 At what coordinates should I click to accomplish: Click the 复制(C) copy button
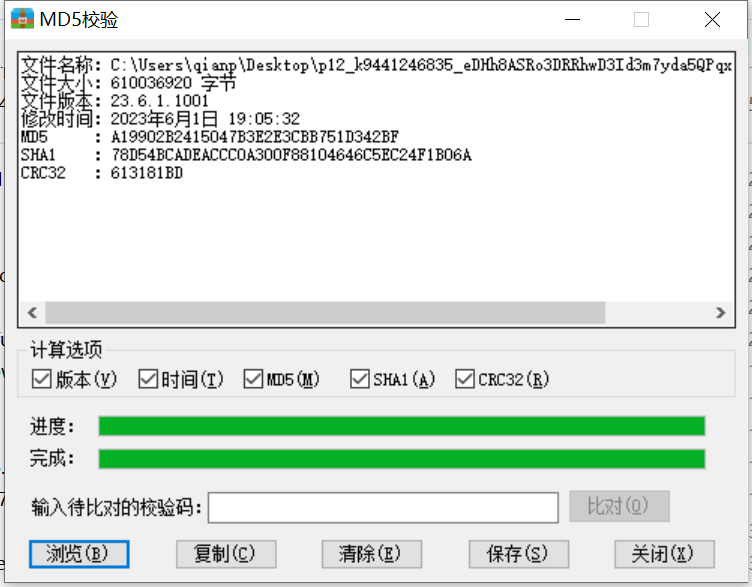click(226, 554)
